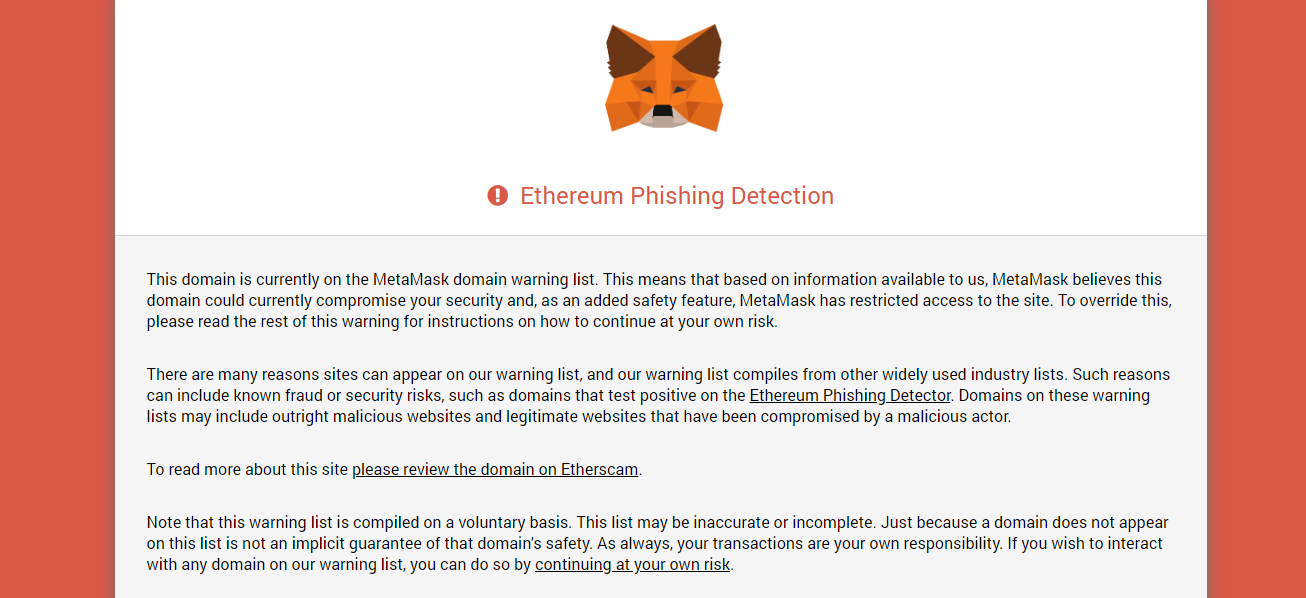Click the MetaMask fox logo
Image resolution: width=1306 pixels, height=598 pixels.
point(664,78)
